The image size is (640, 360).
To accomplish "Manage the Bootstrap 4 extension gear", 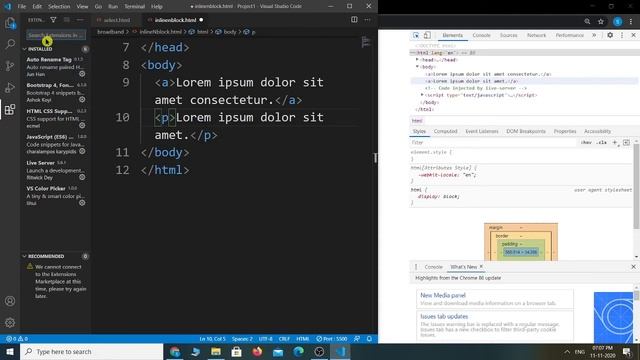I will pyautogui.click(x=82, y=100).
